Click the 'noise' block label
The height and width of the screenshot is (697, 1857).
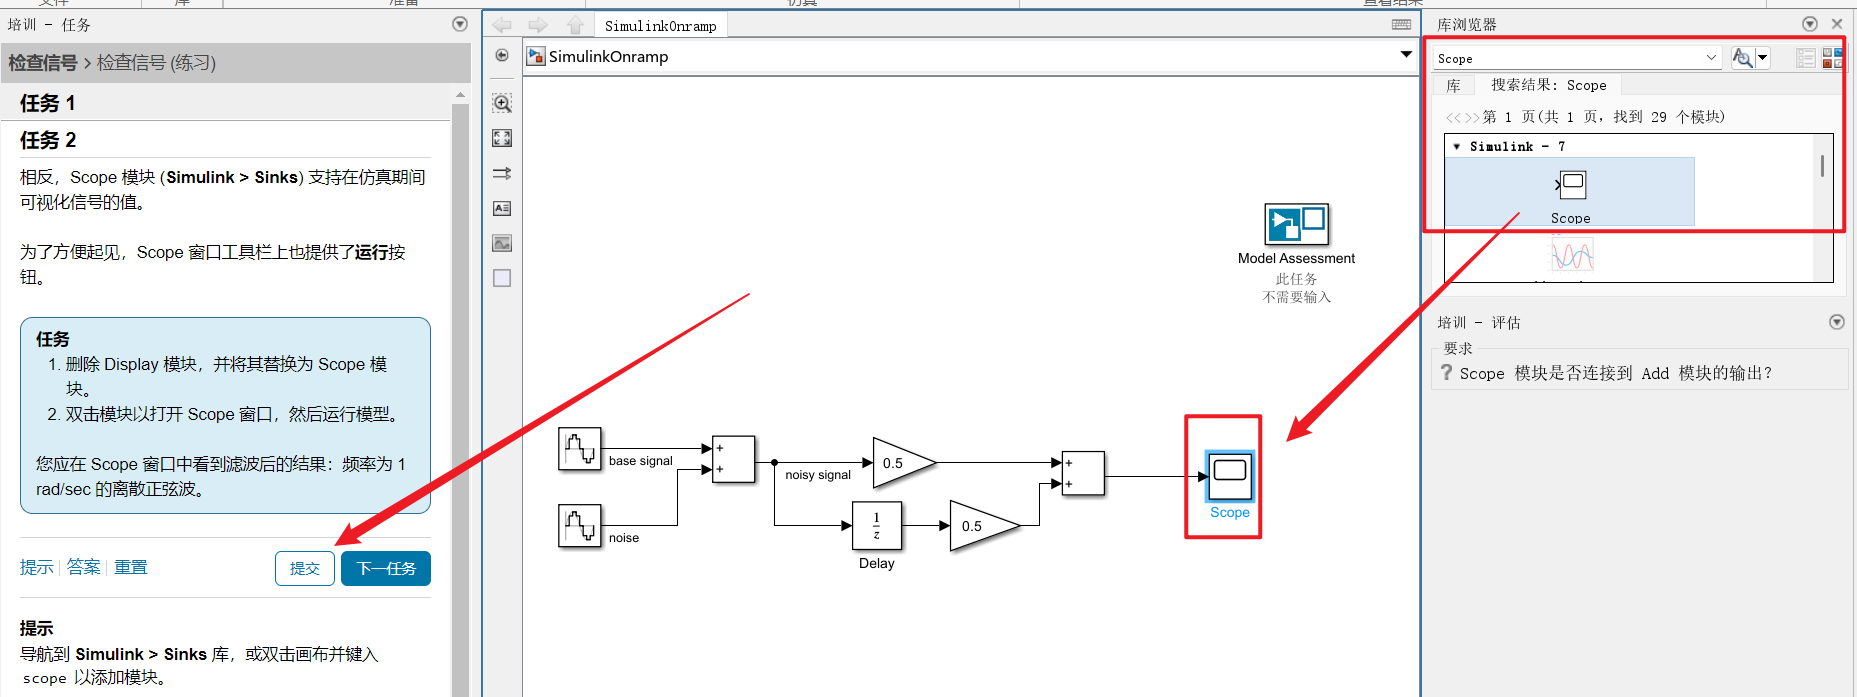pos(624,538)
